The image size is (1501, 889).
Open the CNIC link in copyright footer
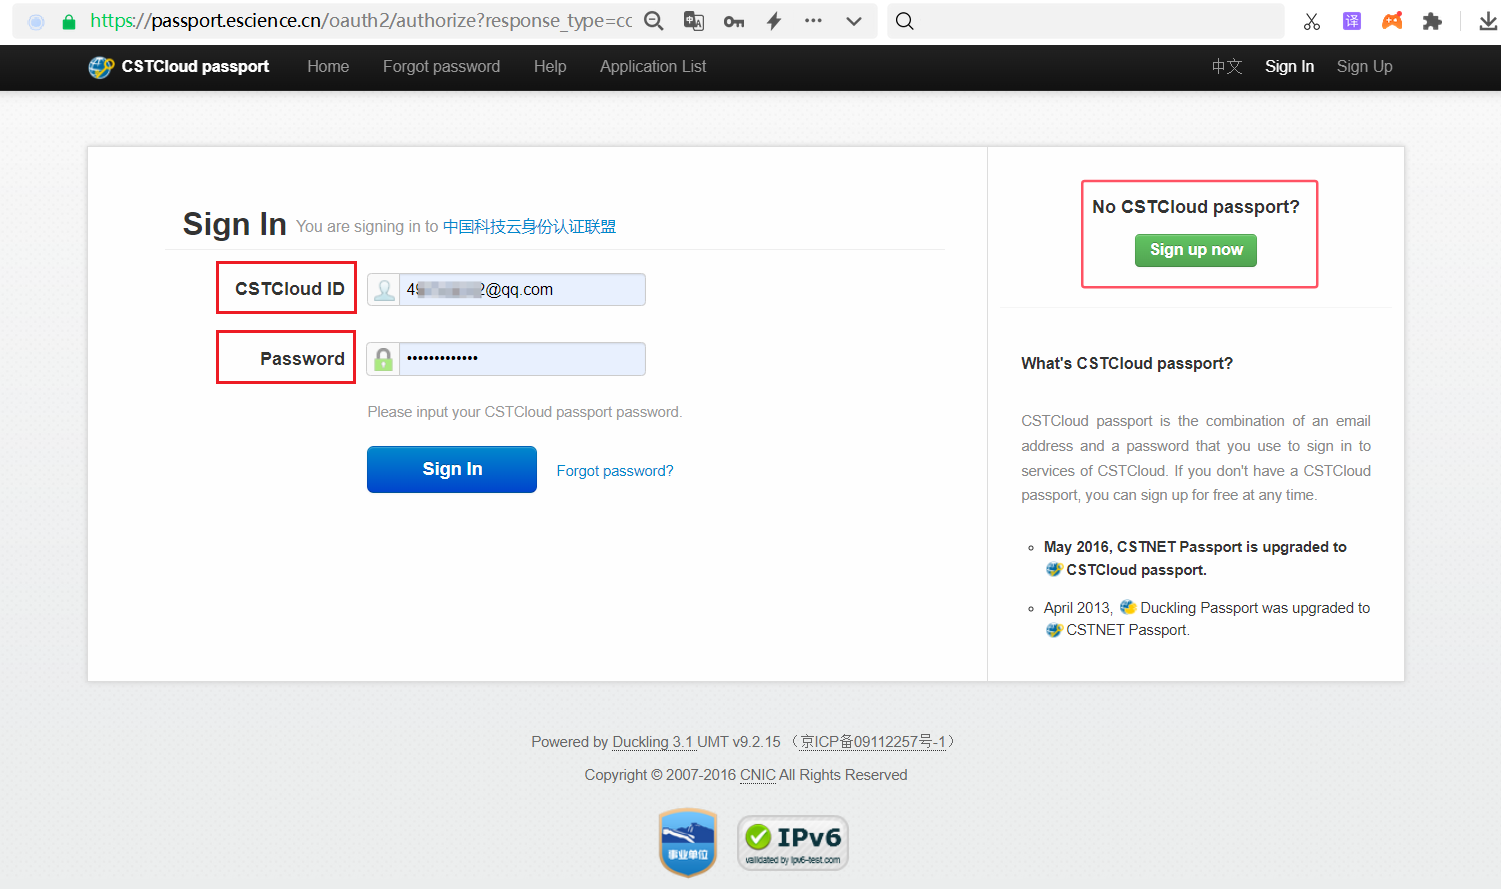[x=758, y=775]
